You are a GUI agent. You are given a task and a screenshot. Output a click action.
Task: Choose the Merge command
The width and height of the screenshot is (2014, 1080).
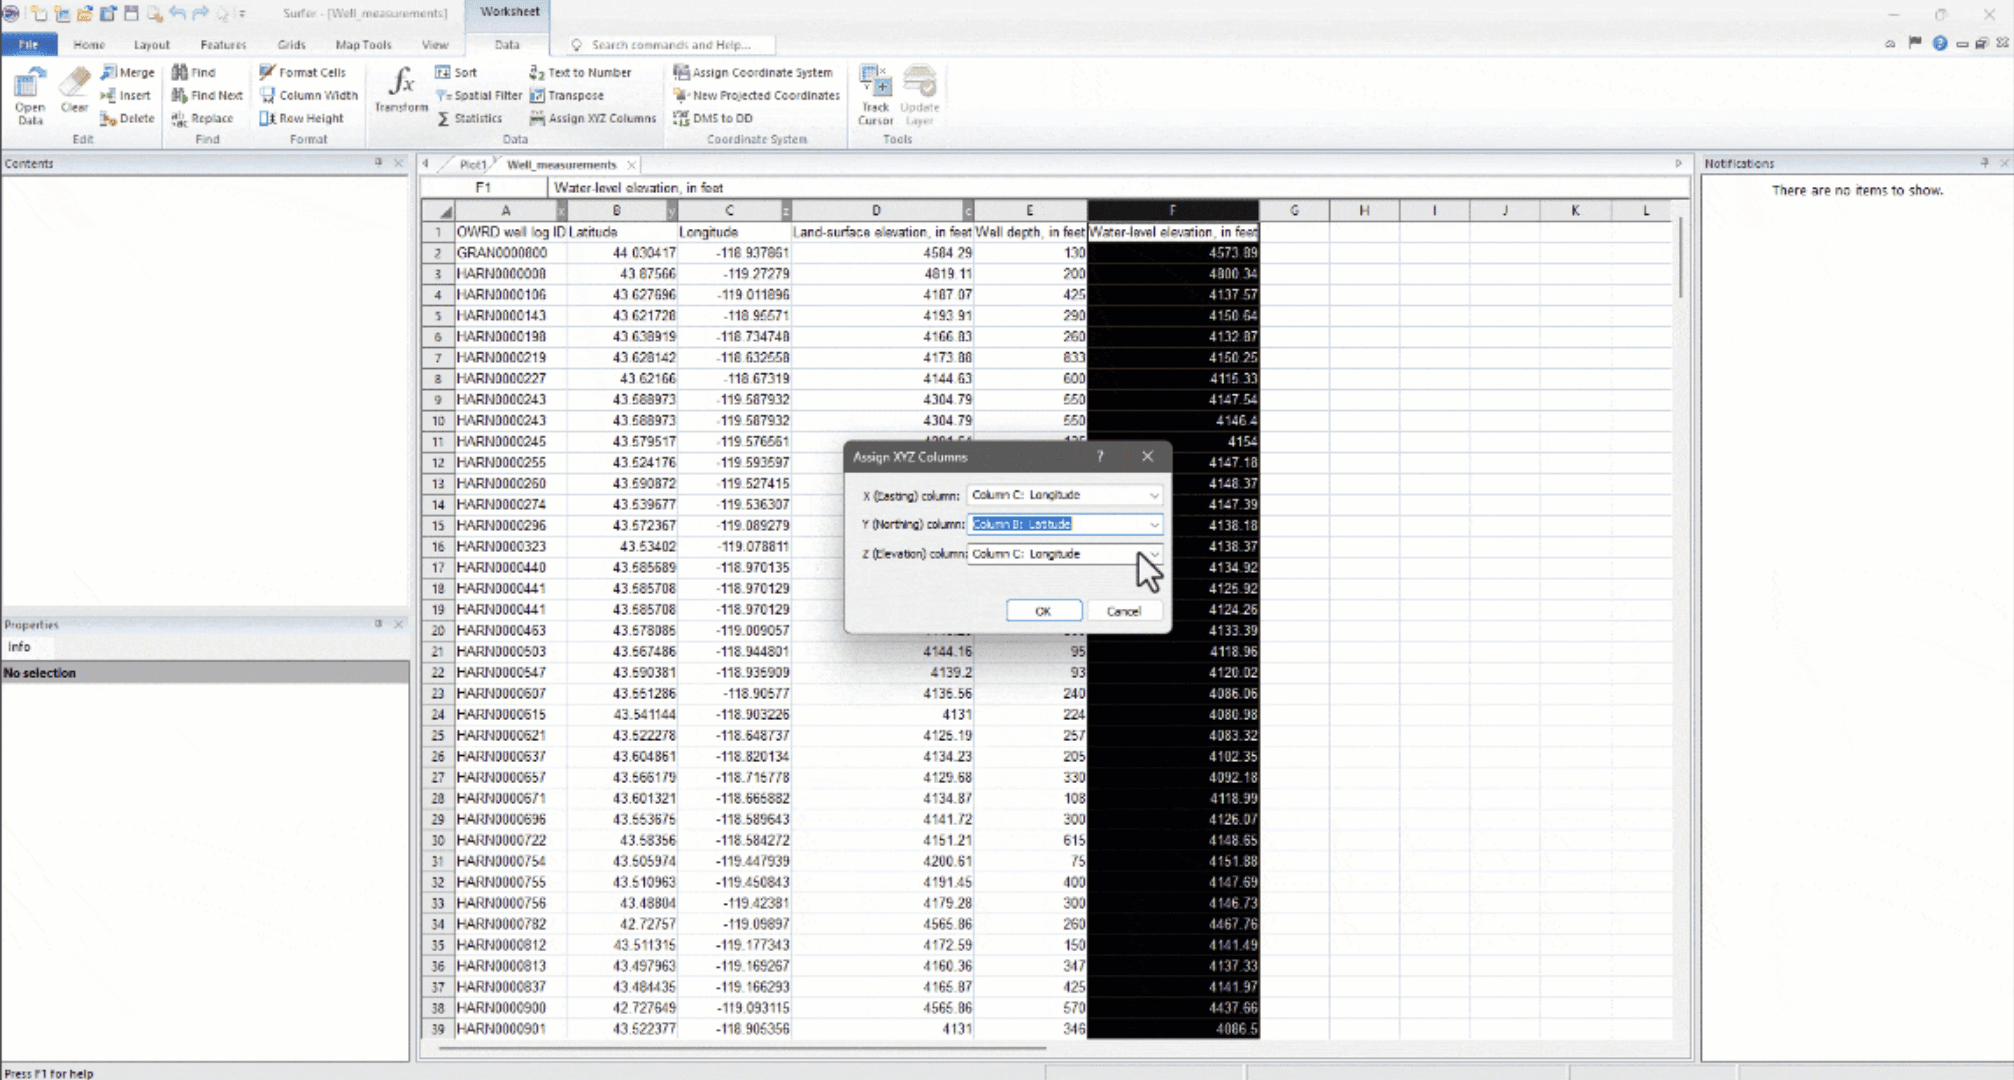128,72
